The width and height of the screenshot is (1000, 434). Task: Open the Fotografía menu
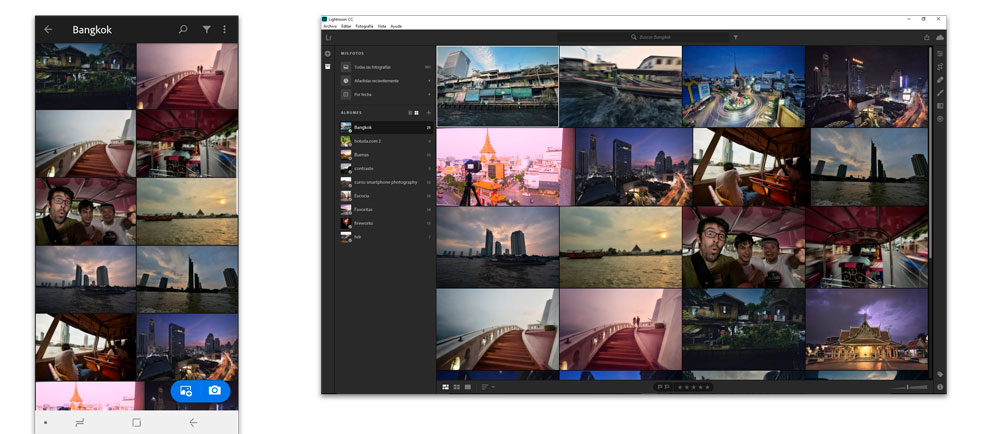365,26
